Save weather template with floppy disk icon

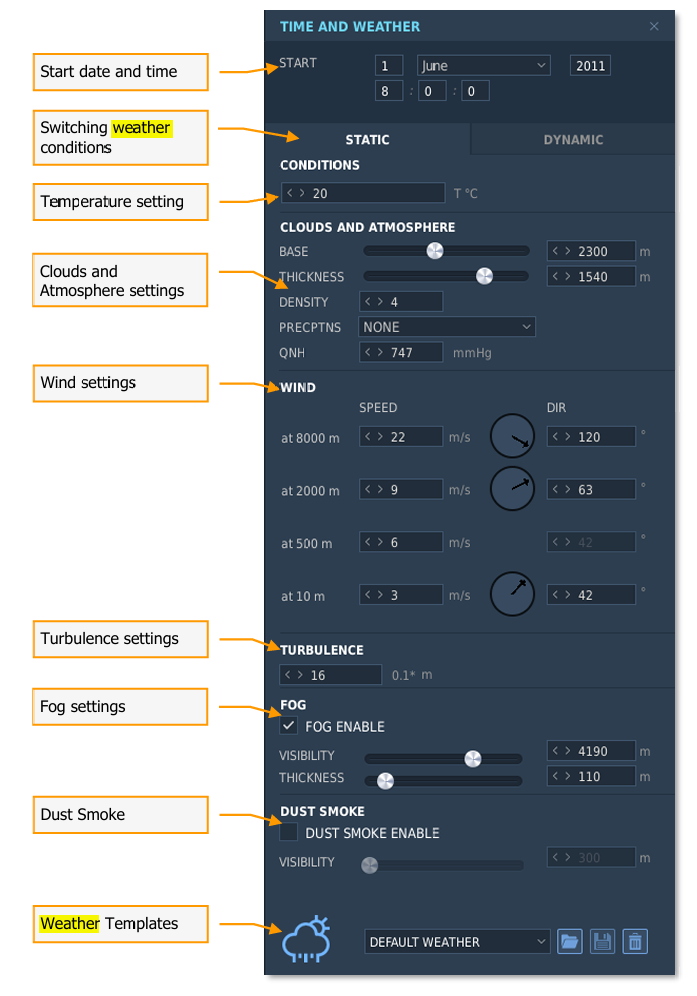point(602,941)
